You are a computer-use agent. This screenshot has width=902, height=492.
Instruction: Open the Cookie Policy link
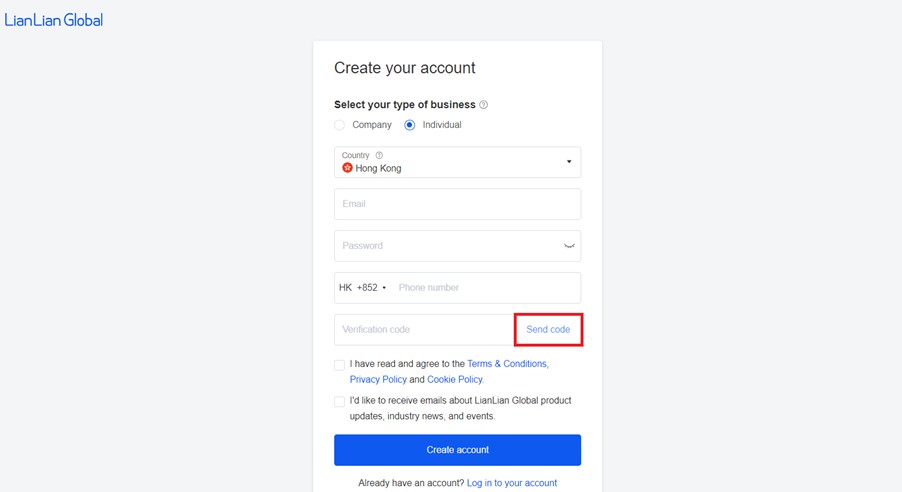pos(455,379)
